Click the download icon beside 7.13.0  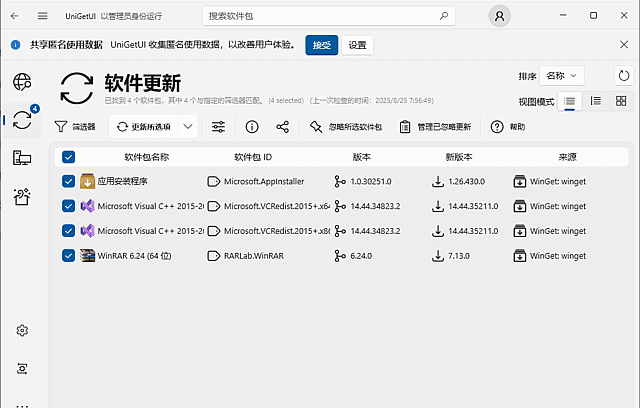coord(438,256)
